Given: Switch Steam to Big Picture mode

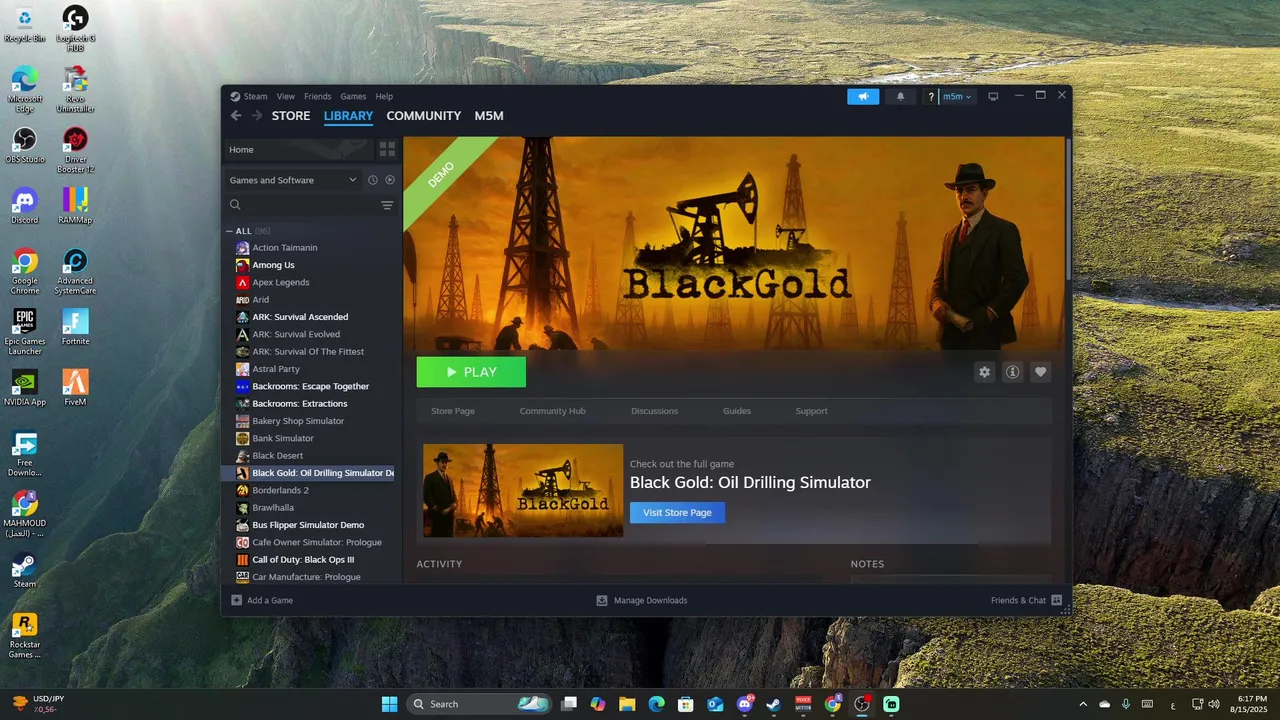Looking at the screenshot, I should point(993,96).
